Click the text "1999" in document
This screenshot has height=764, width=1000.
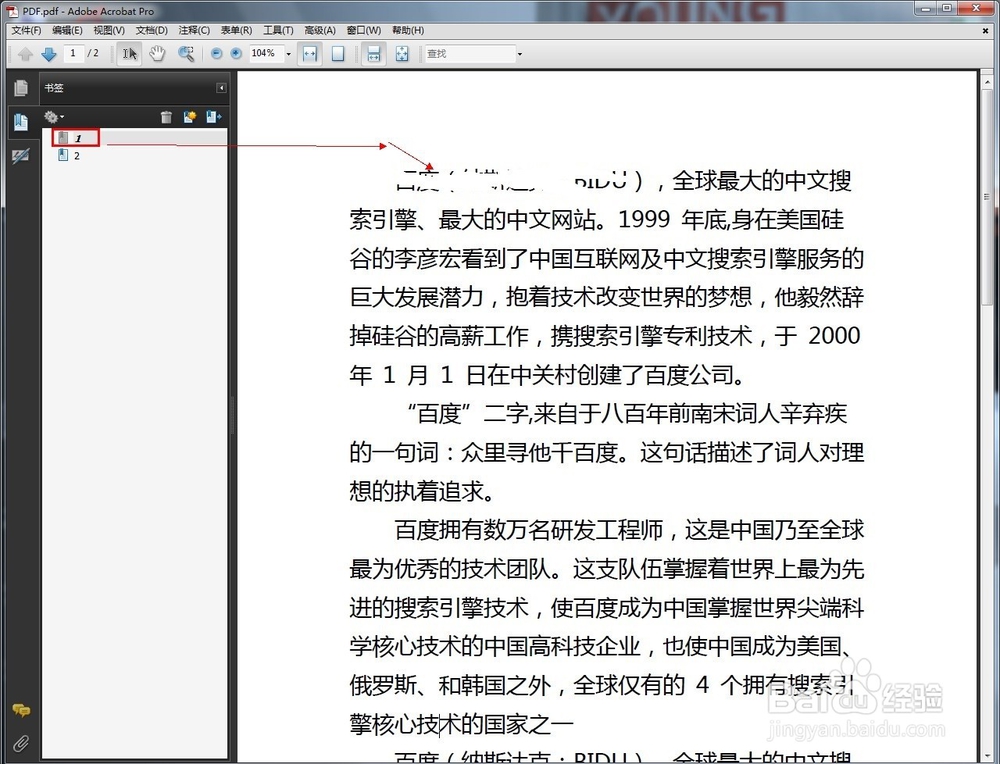click(x=644, y=219)
